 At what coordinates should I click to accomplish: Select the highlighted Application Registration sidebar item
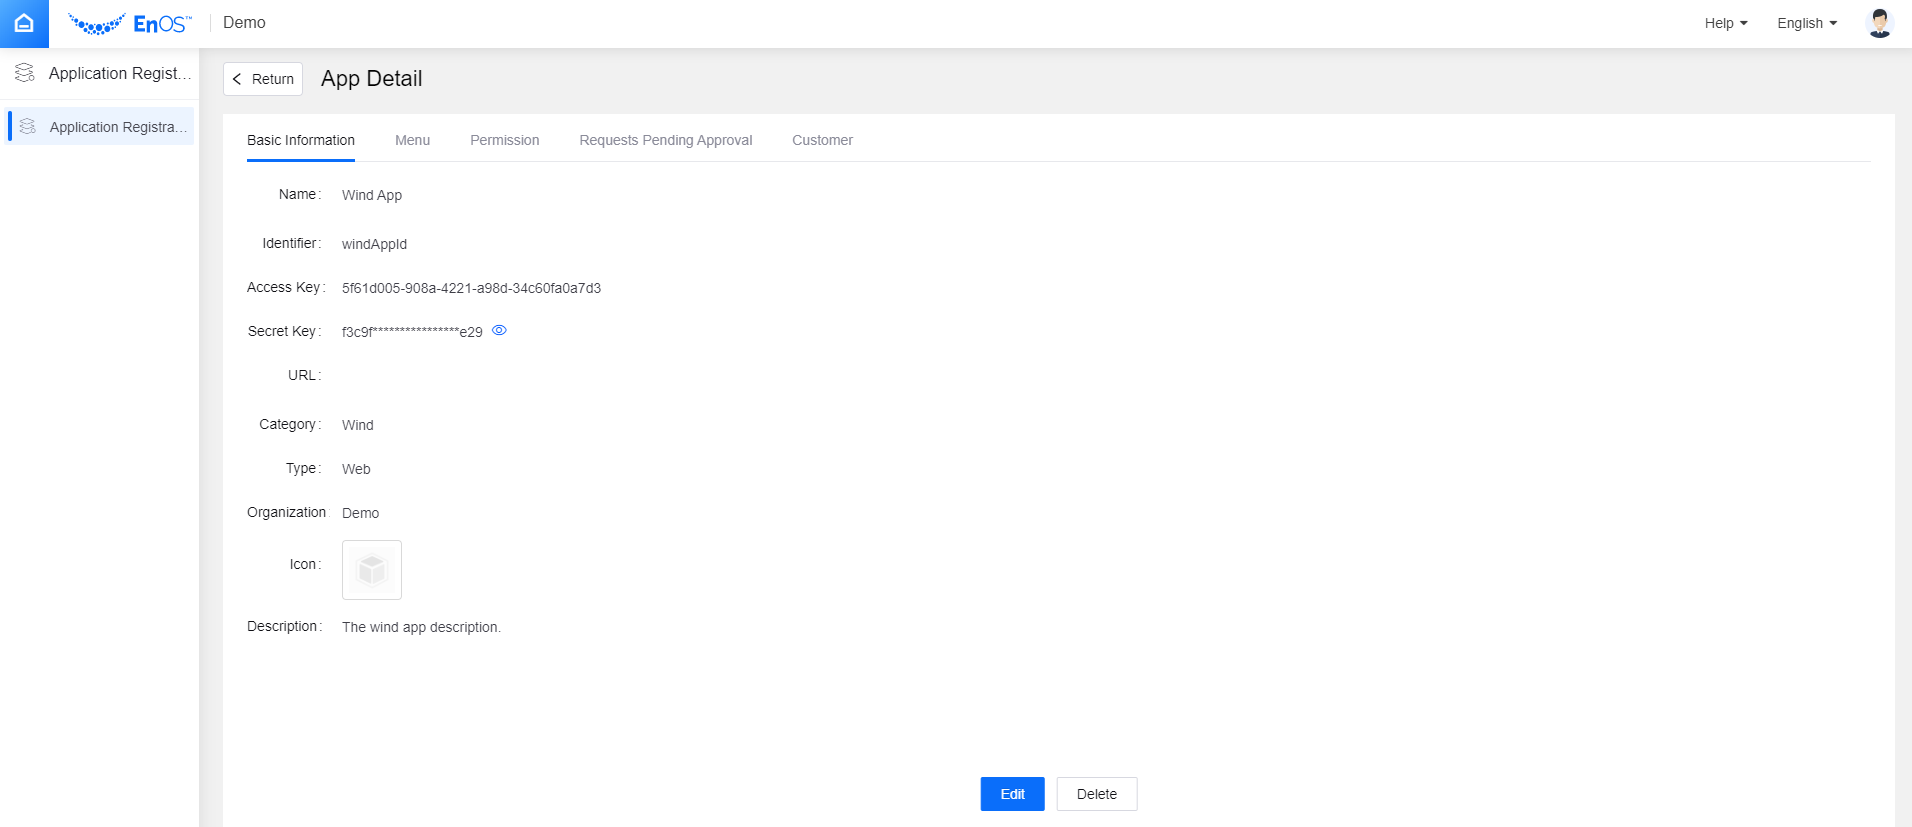click(x=110, y=127)
